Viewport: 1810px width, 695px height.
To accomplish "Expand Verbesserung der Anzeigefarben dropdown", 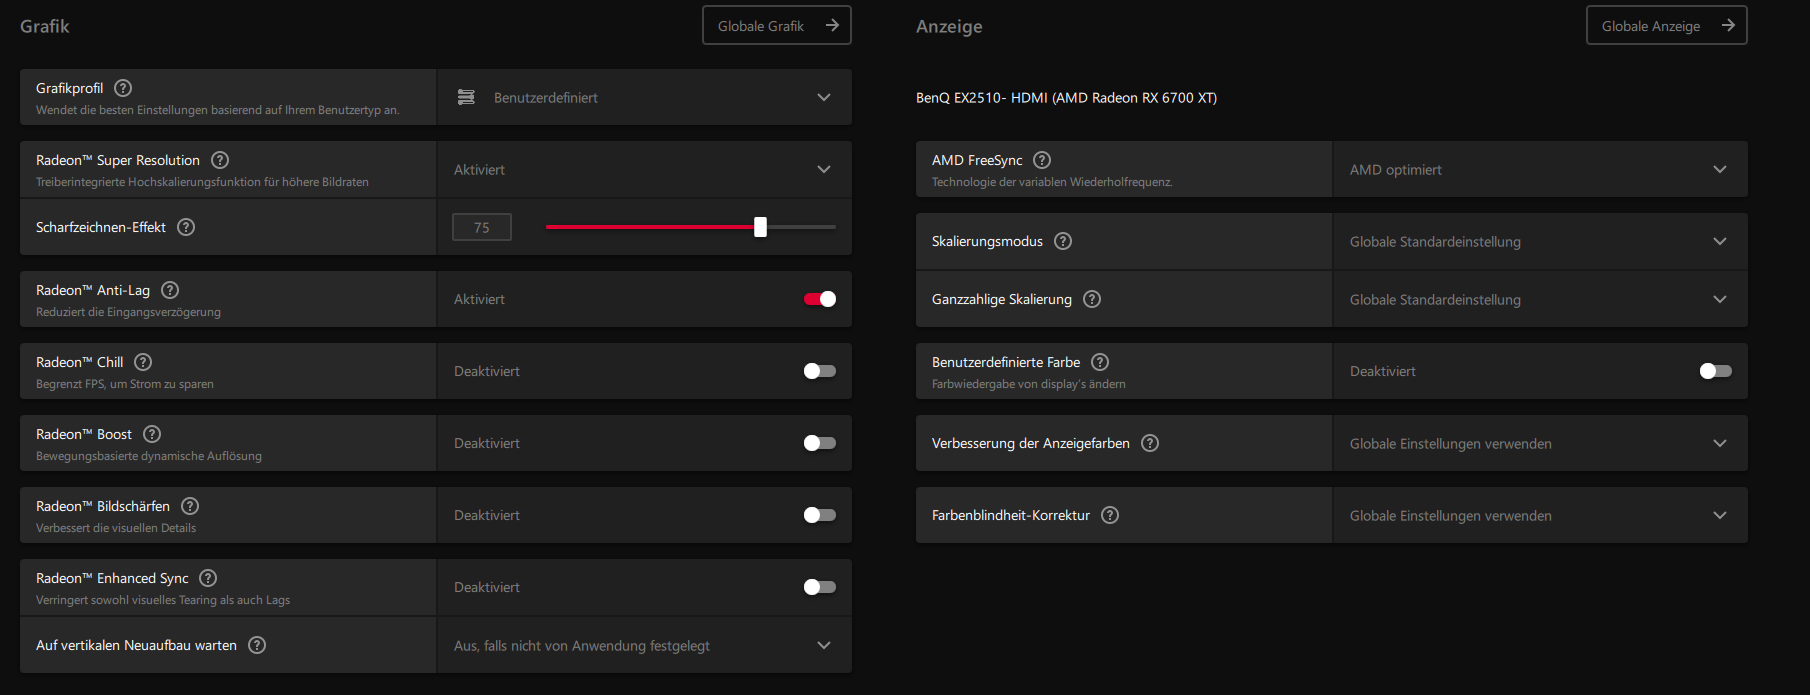I will 1540,444.
